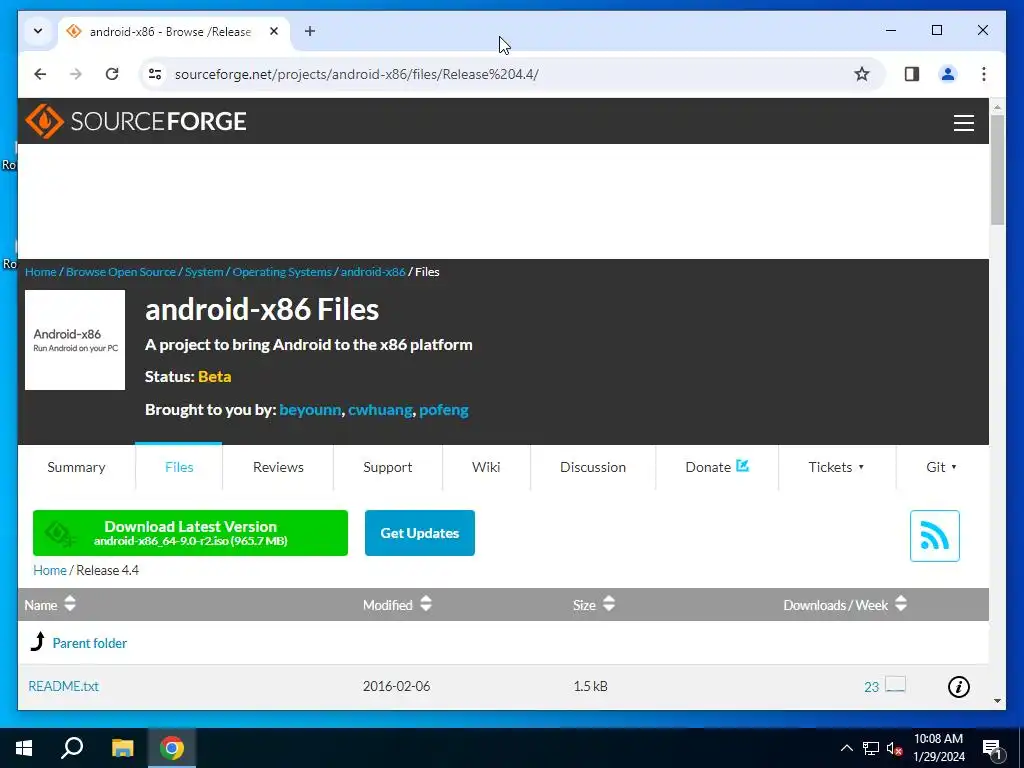Go to Parent folder link
The height and width of the screenshot is (768, 1024).
pyautogui.click(x=89, y=643)
